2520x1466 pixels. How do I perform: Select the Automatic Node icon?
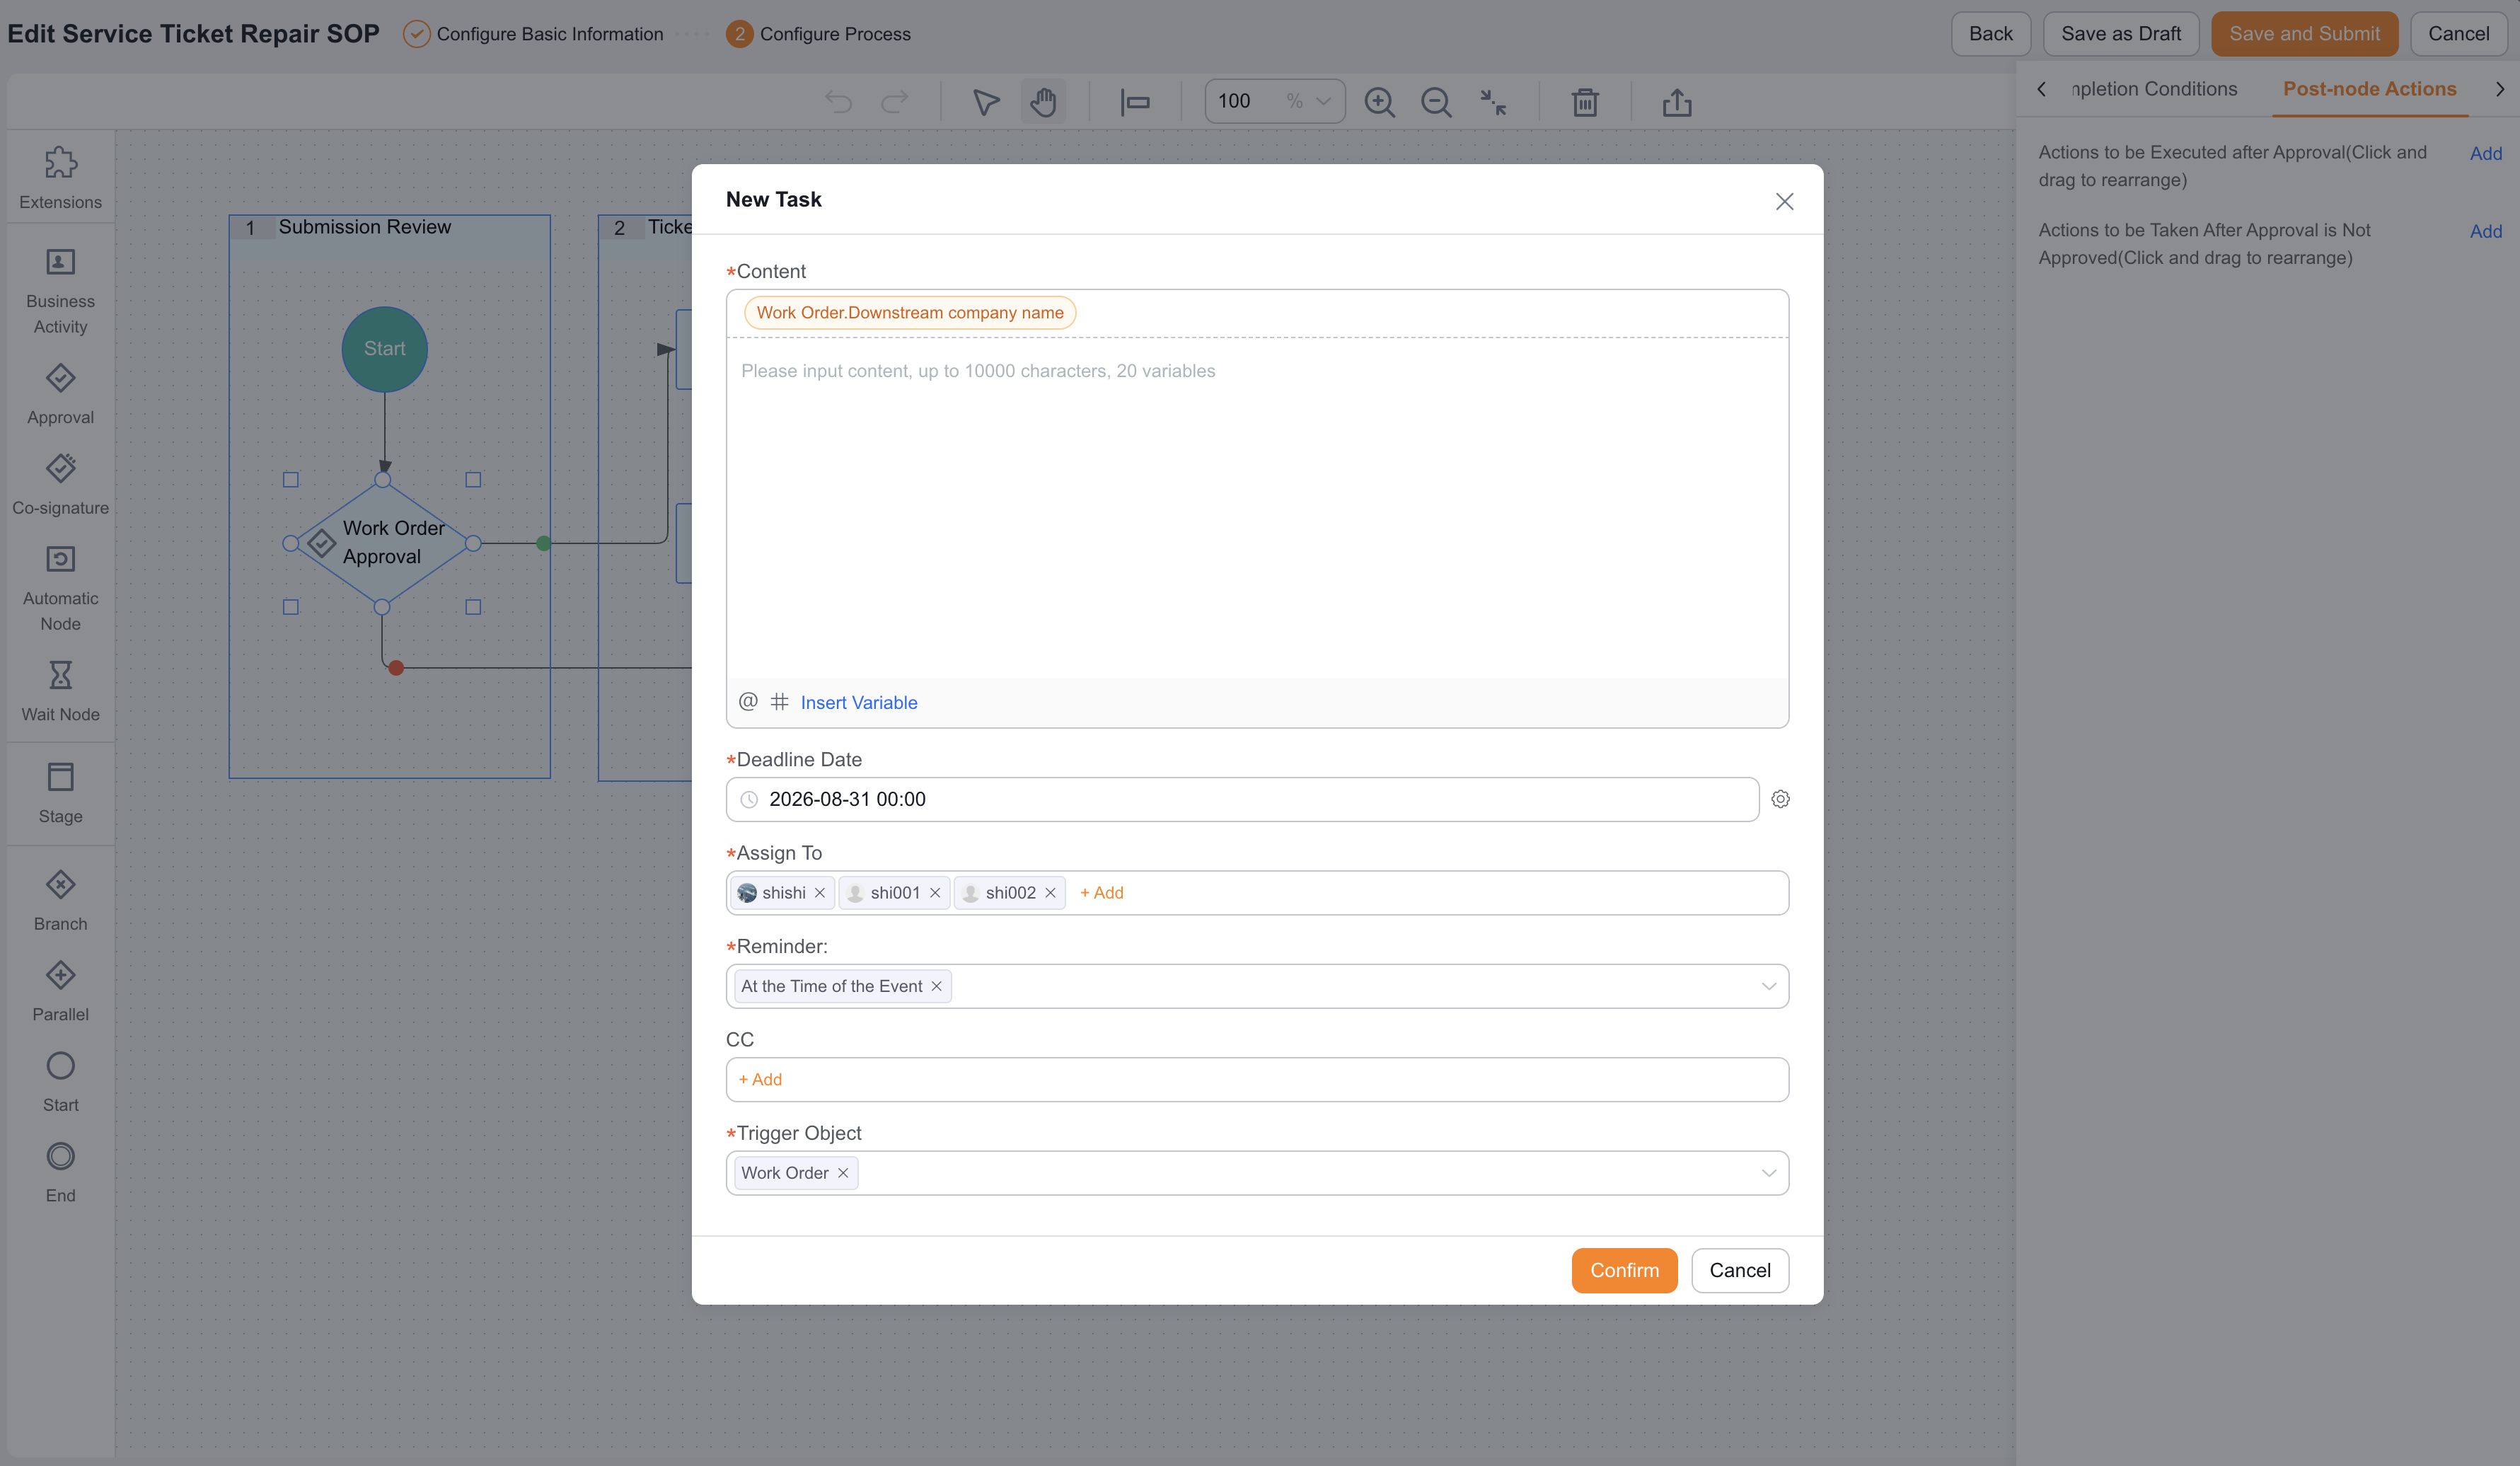[60, 559]
